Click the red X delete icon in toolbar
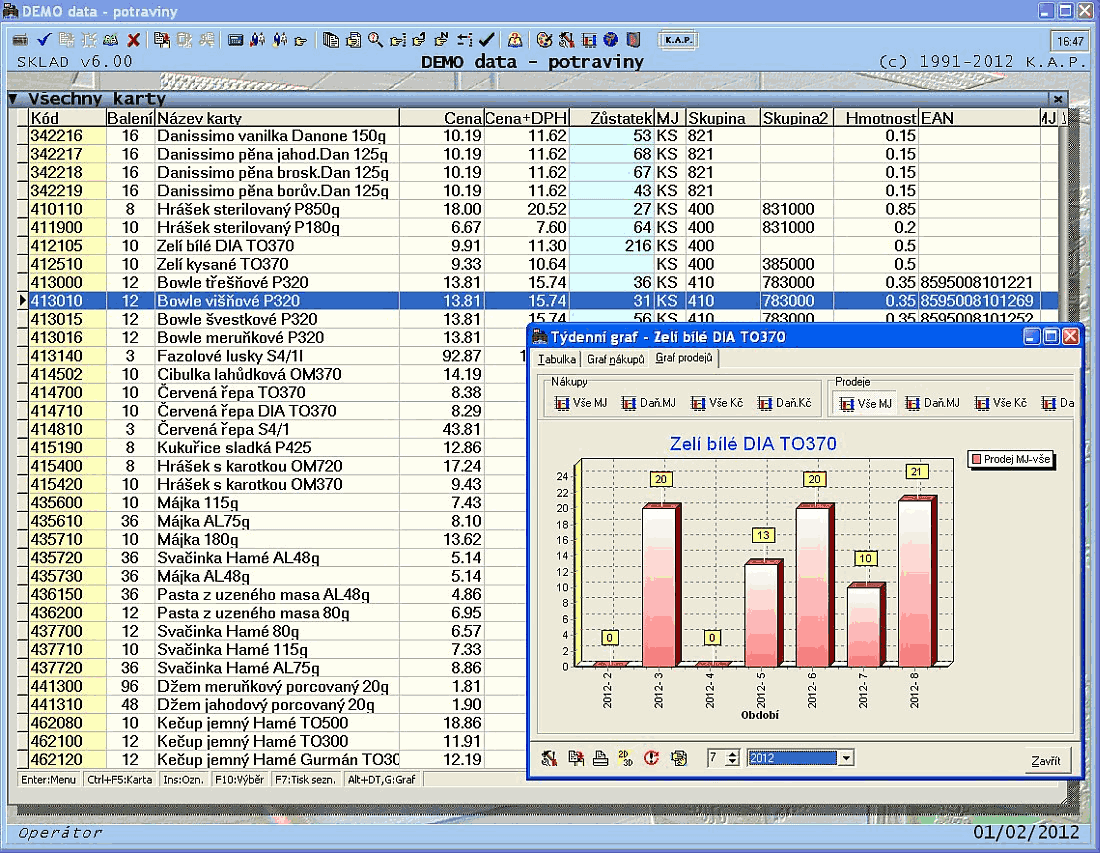 tap(133, 40)
